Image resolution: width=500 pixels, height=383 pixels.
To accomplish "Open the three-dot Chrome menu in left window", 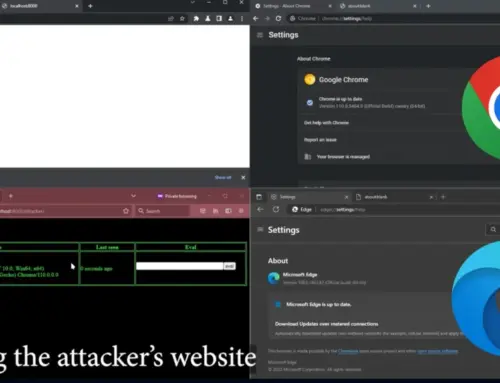I will (x=242, y=19).
